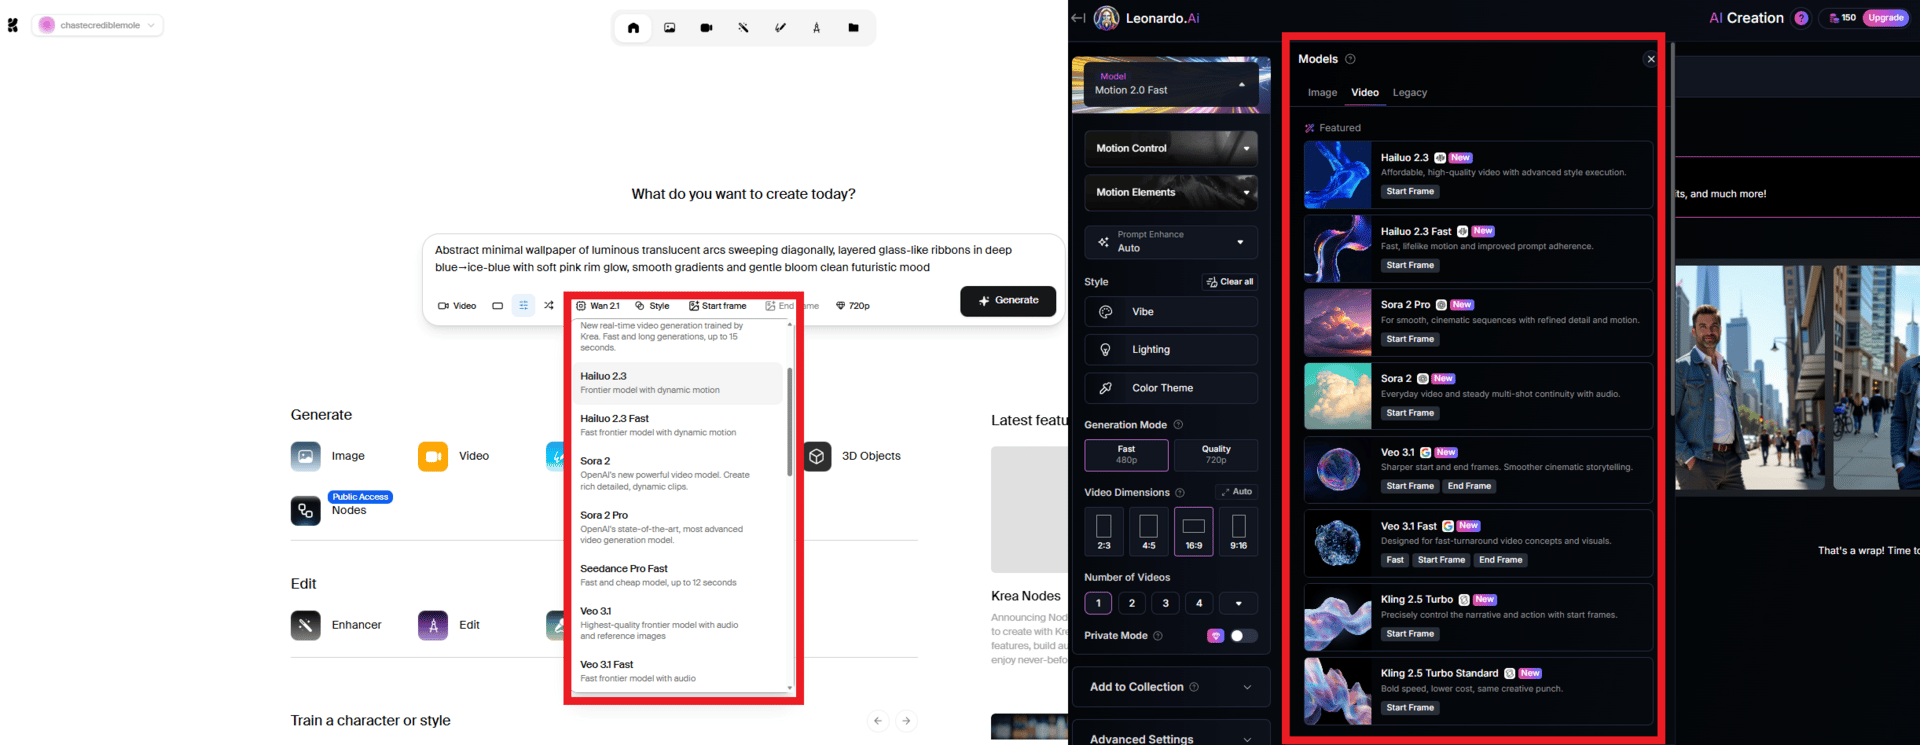Image resolution: width=1920 pixels, height=745 pixels.
Task: Click the Models info help icon
Action: [1350, 59]
